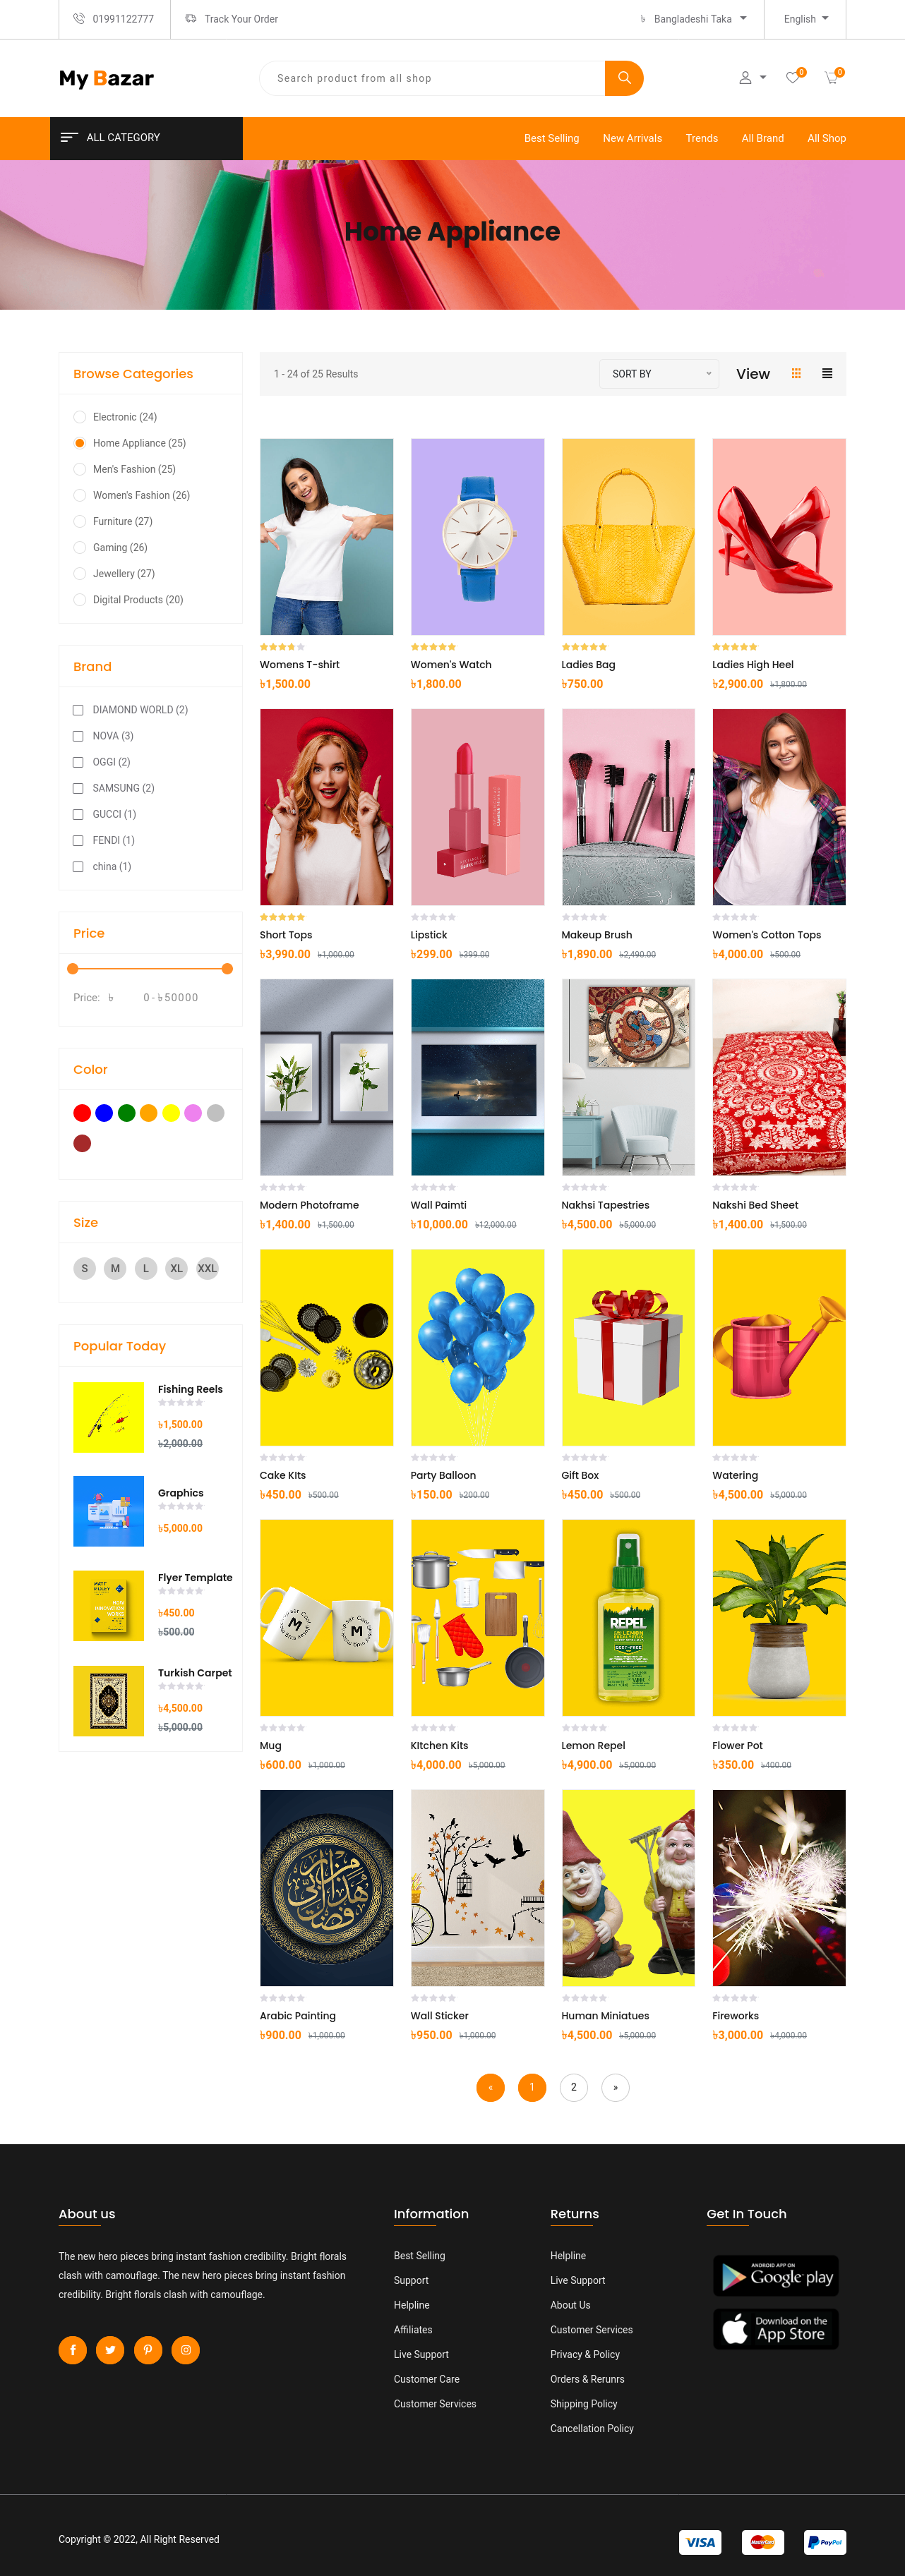
Task: Open the shopping cart icon
Action: click(x=831, y=78)
